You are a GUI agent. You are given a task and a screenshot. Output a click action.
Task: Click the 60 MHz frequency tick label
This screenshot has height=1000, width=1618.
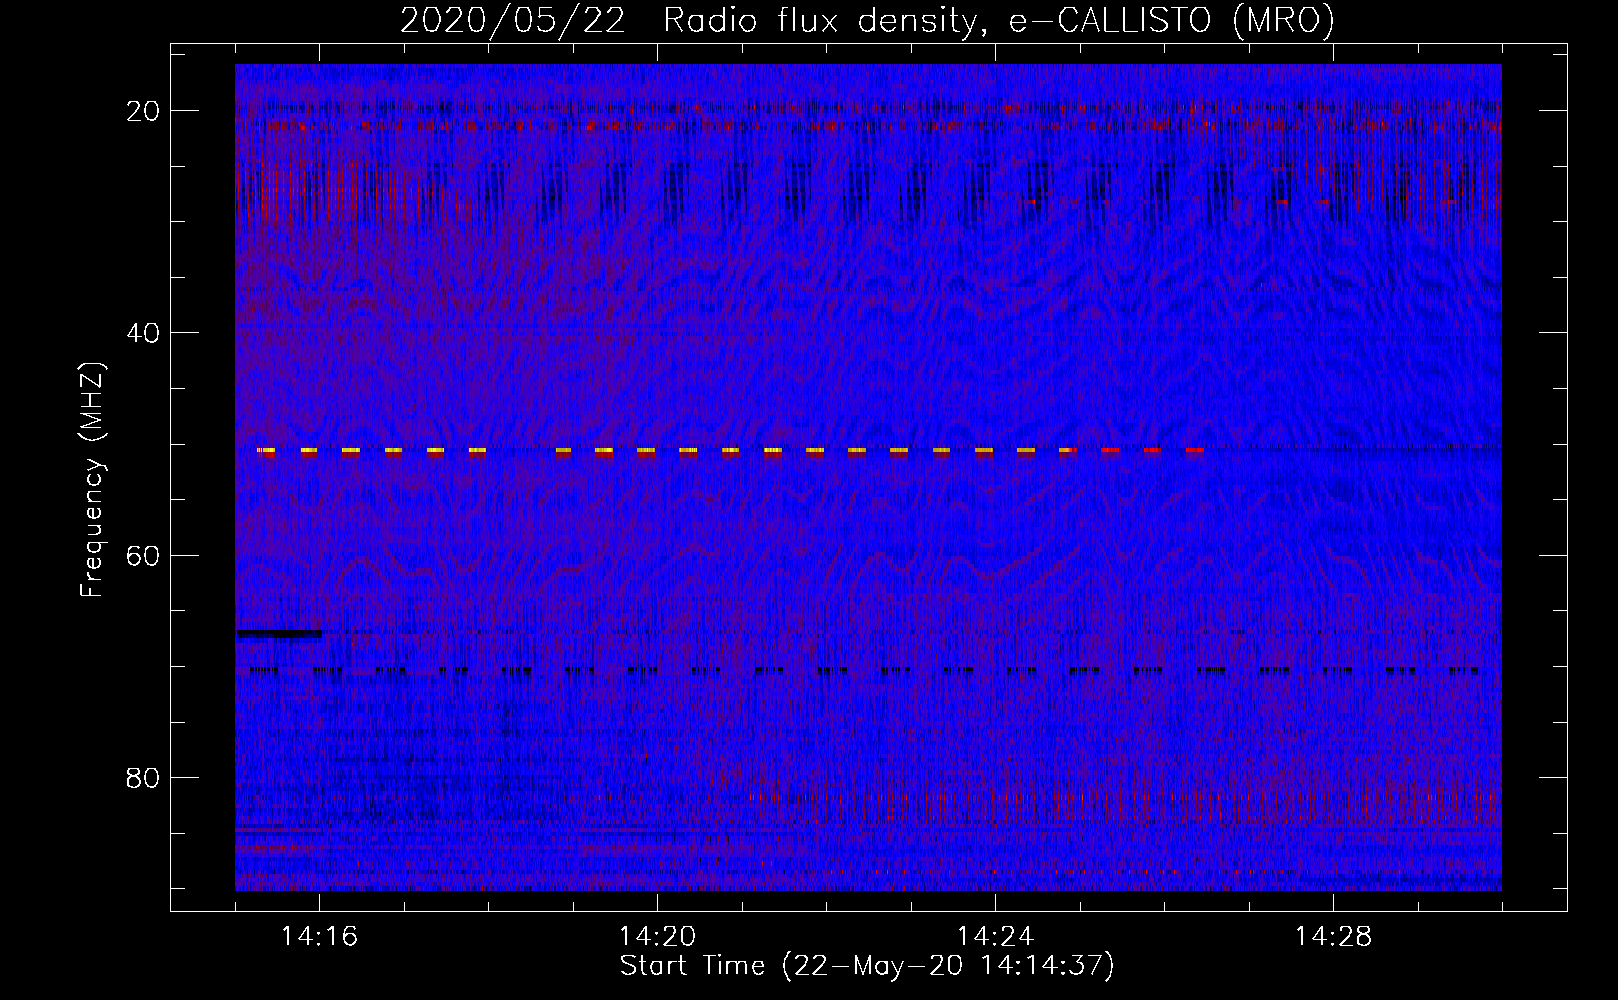point(143,555)
